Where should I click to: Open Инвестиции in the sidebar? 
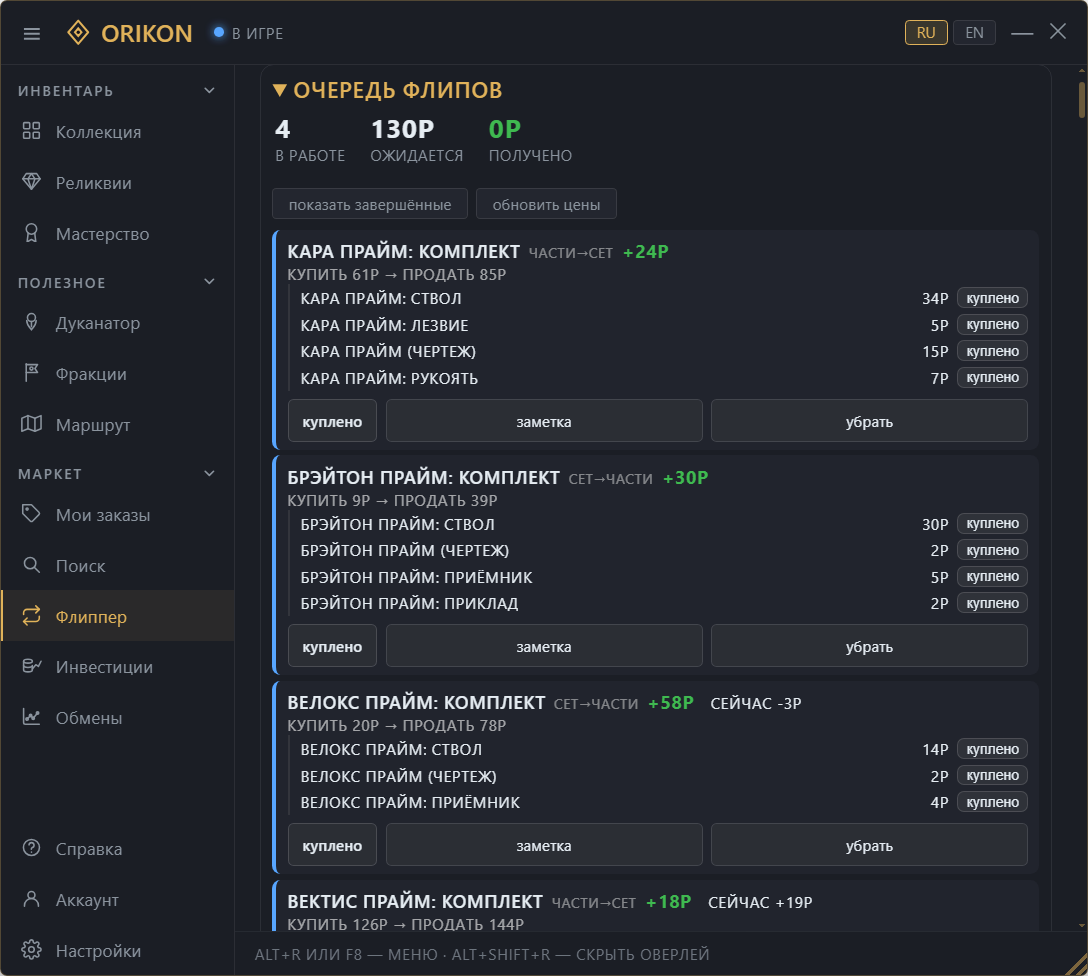118,667
